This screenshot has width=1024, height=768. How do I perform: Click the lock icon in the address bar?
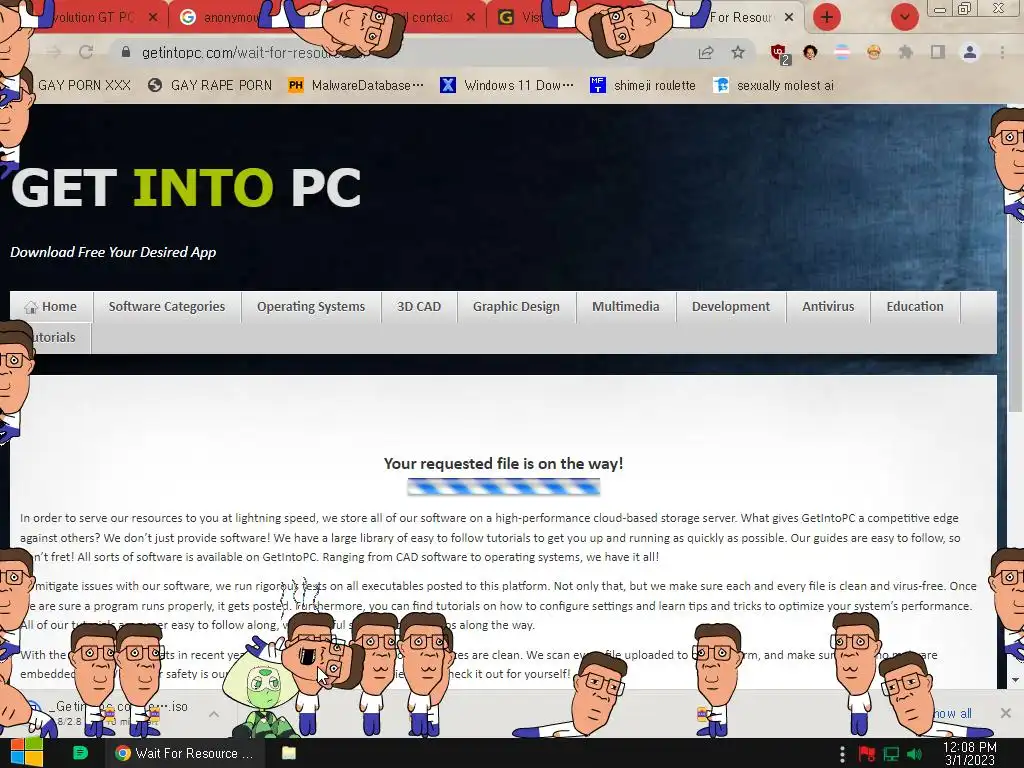(126, 52)
